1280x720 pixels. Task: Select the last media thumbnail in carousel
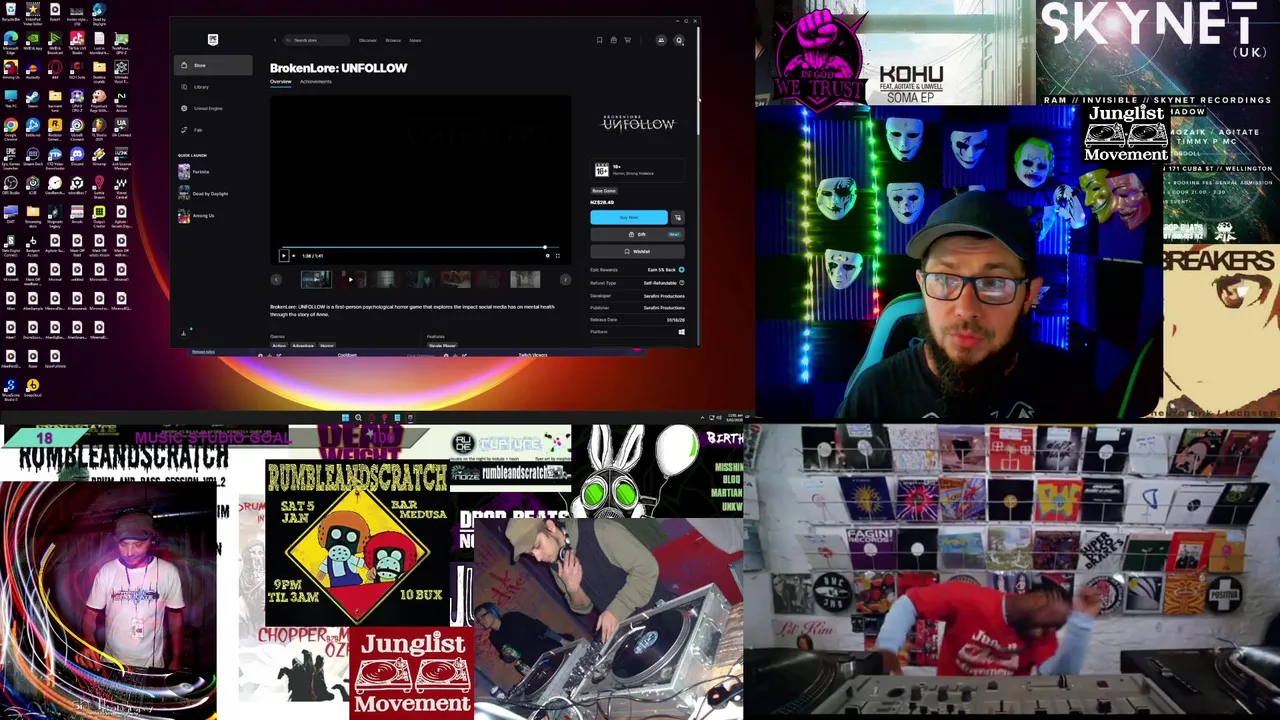pos(525,279)
